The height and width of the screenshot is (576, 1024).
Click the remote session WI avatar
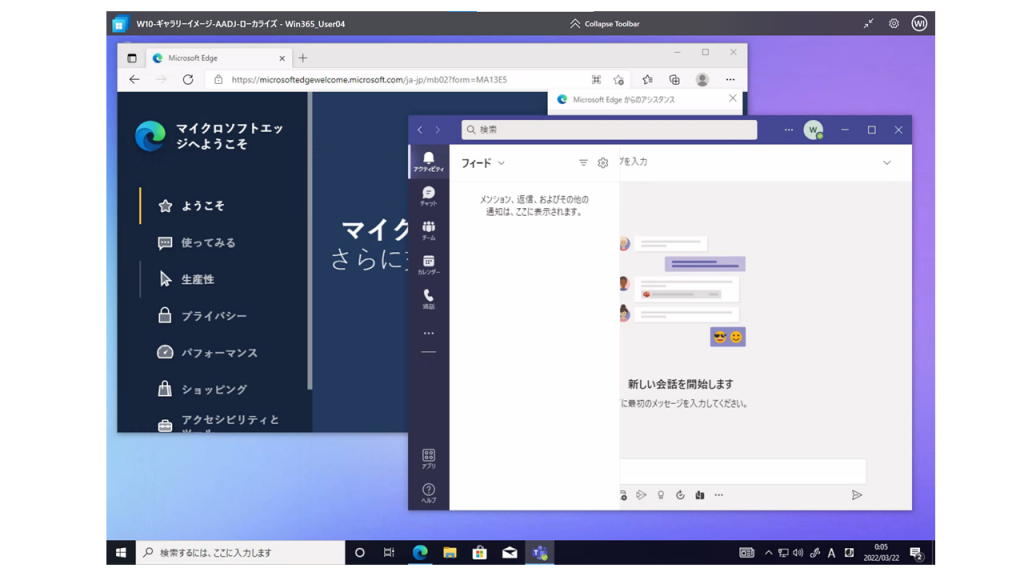pyautogui.click(x=920, y=24)
